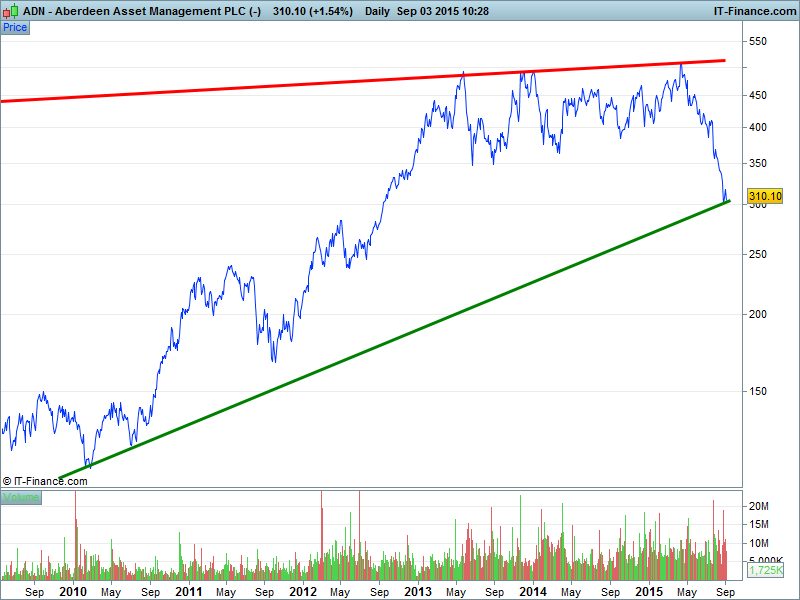Click the 250 level on price axis
This screenshot has height=600, width=800.
tap(758, 254)
